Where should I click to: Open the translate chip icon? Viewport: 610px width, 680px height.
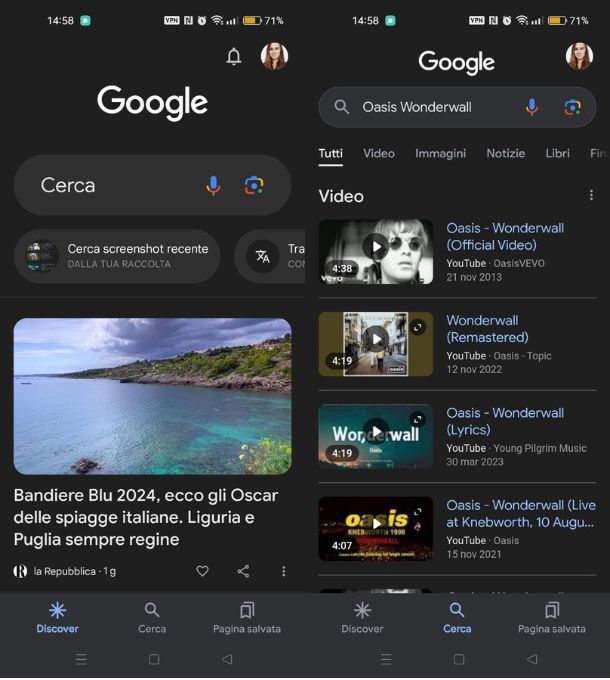(x=262, y=256)
